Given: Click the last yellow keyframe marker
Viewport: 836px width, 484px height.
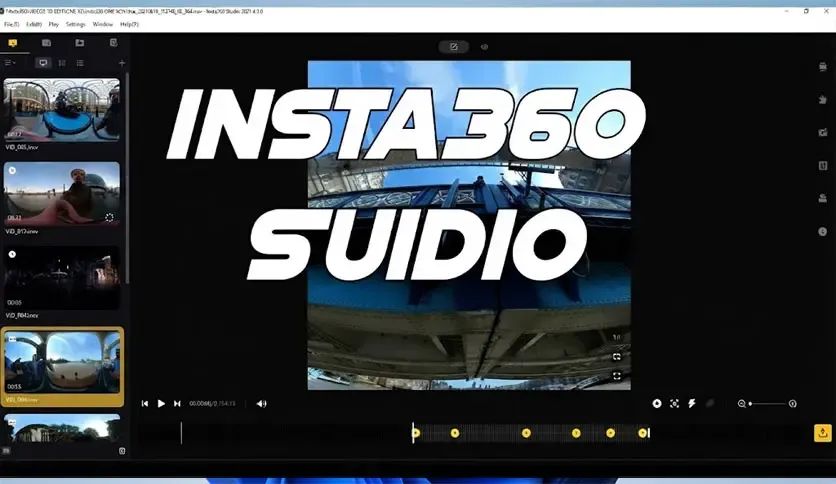Looking at the screenshot, I should click(x=642, y=433).
